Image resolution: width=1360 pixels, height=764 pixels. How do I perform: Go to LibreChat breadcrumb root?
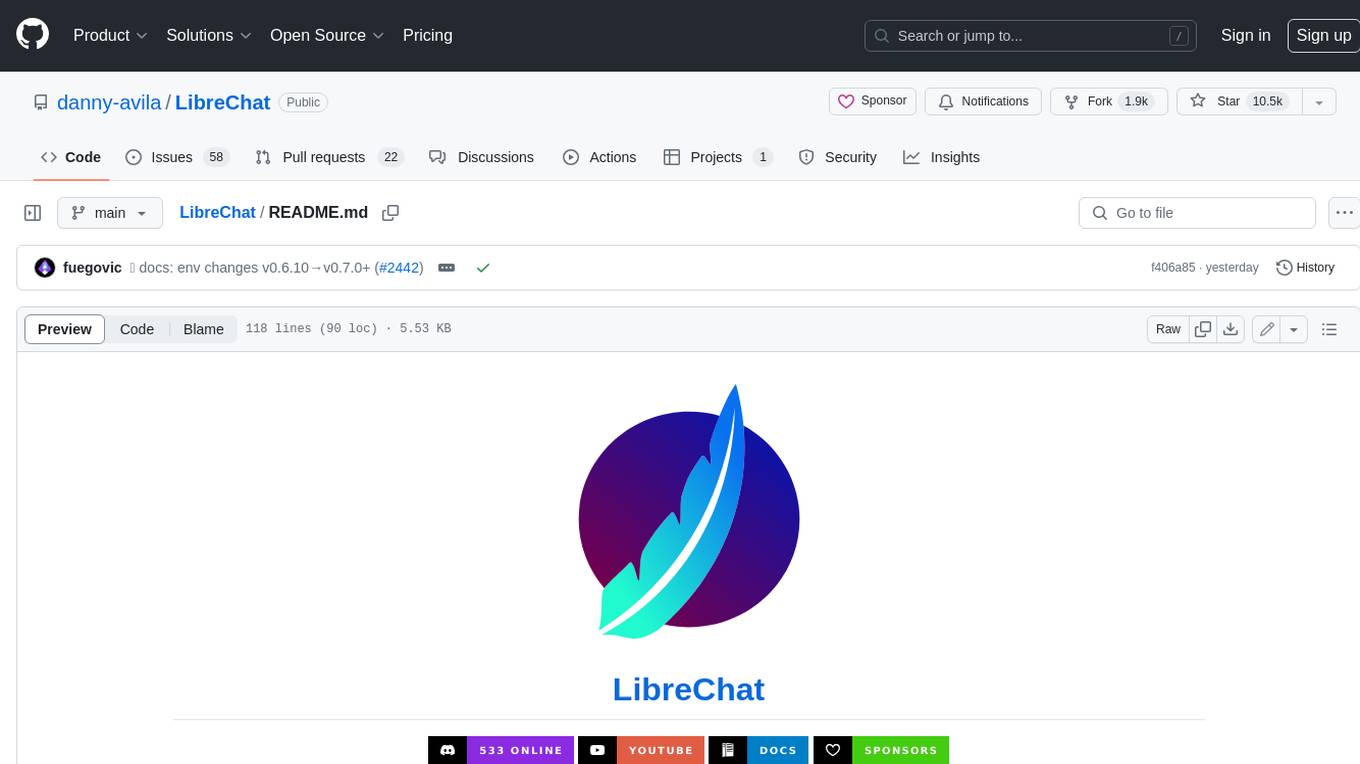(217, 212)
